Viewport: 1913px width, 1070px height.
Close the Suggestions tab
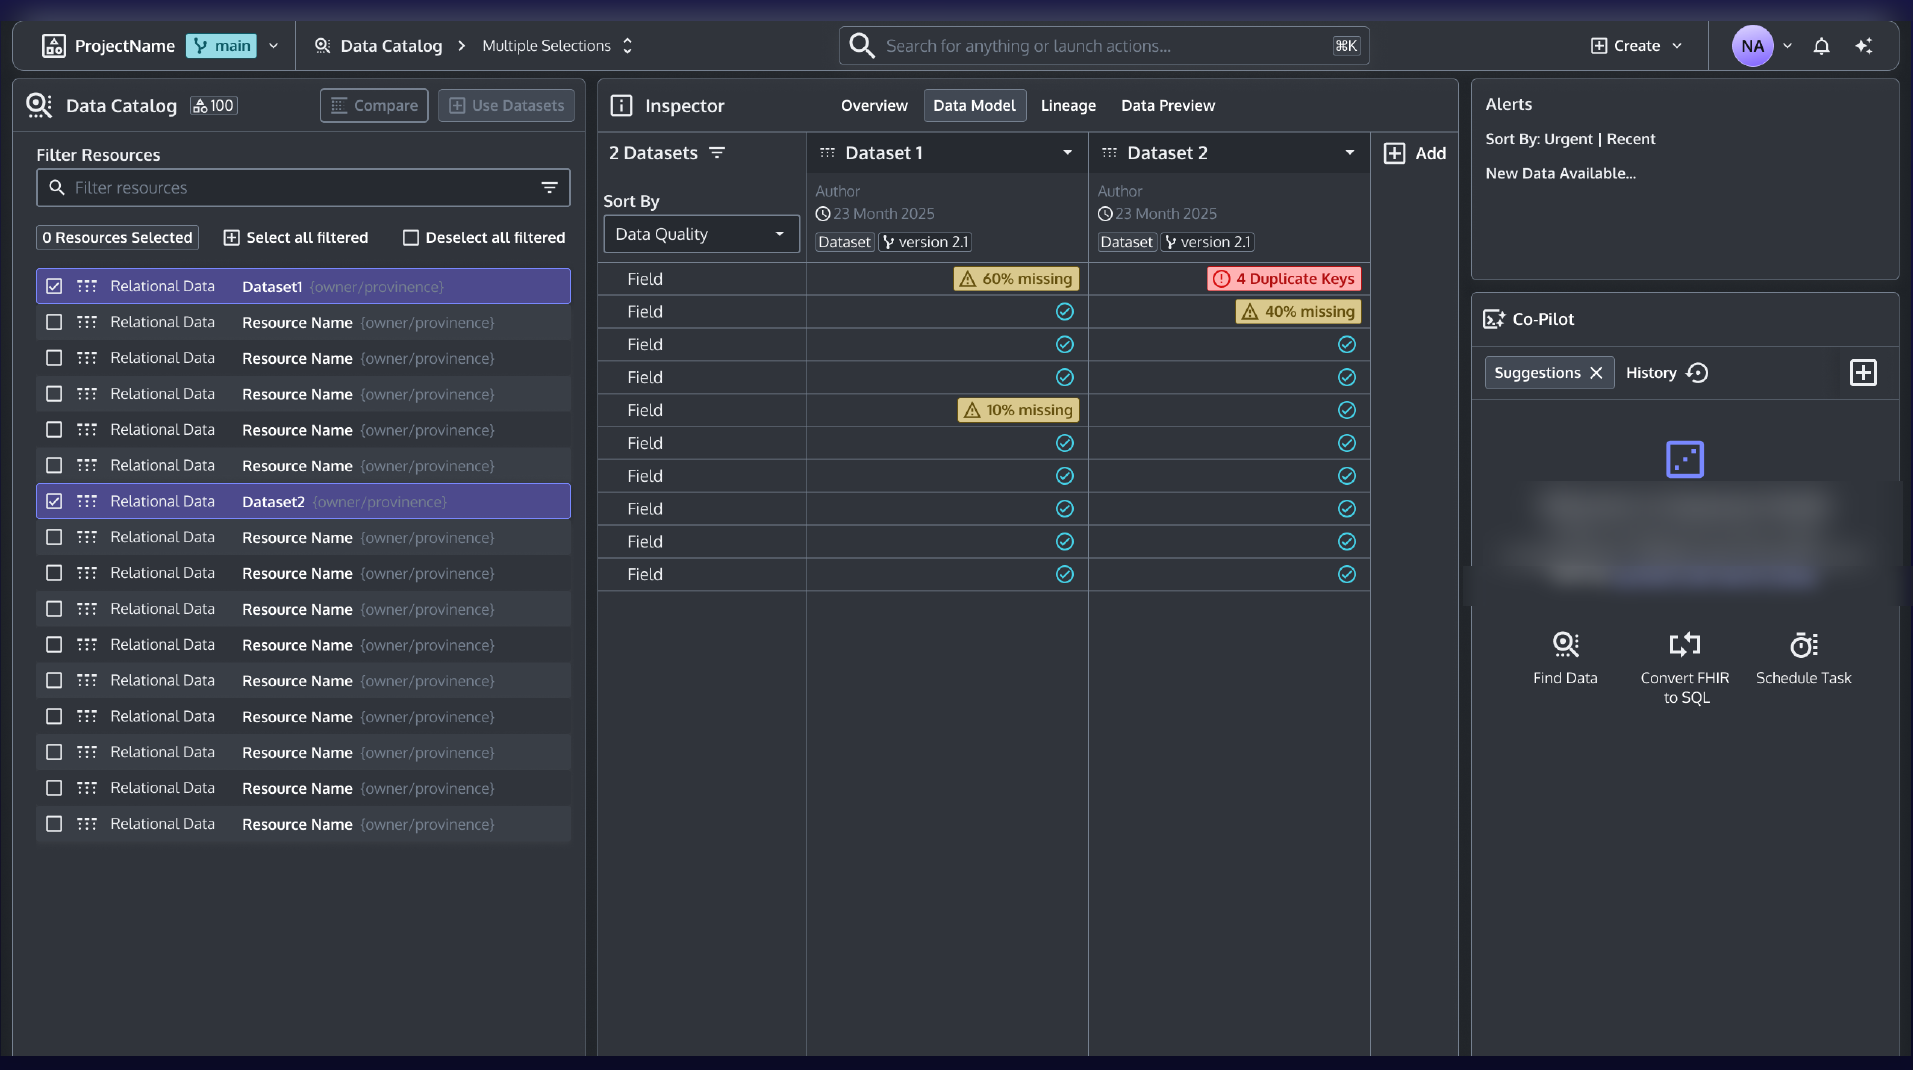(x=1596, y=373)
